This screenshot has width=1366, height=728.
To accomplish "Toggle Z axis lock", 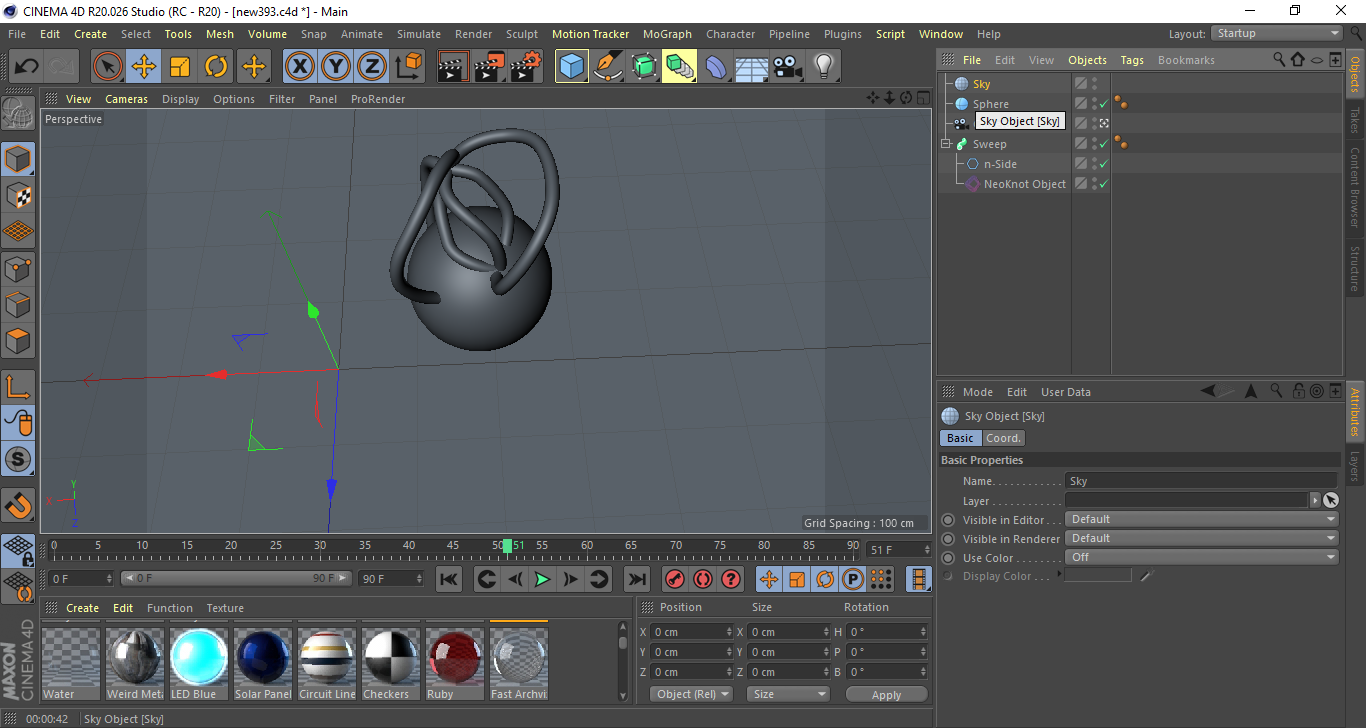I will tap(371, 67).
